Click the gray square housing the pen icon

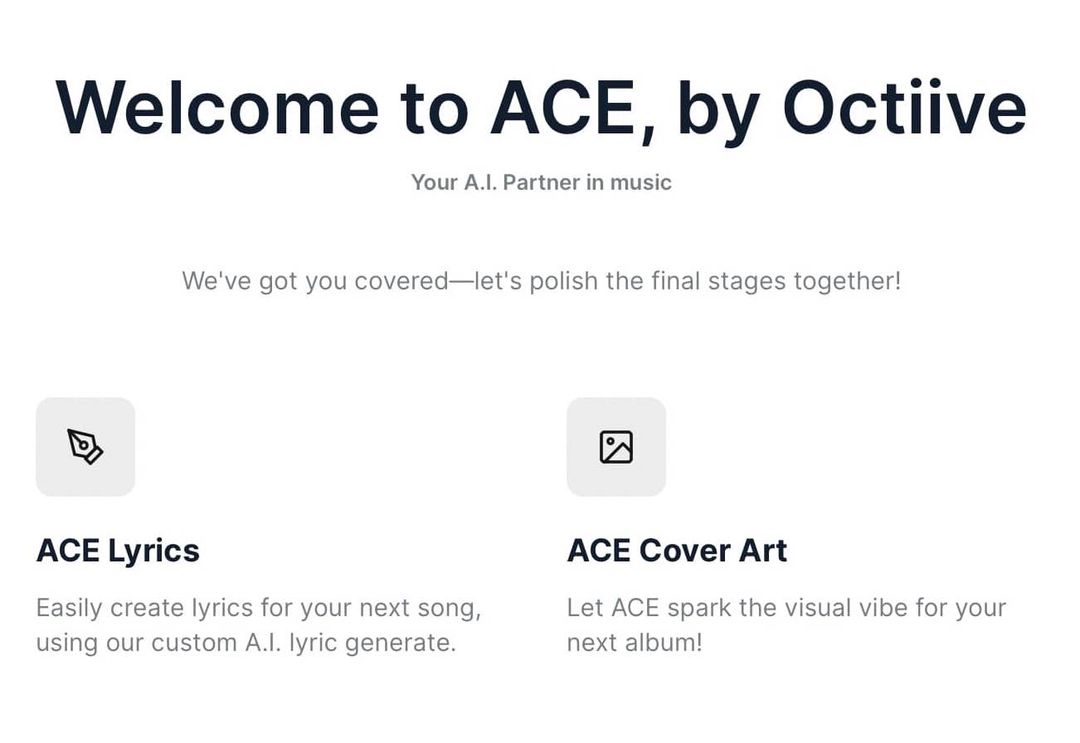(x=85, y=447)
